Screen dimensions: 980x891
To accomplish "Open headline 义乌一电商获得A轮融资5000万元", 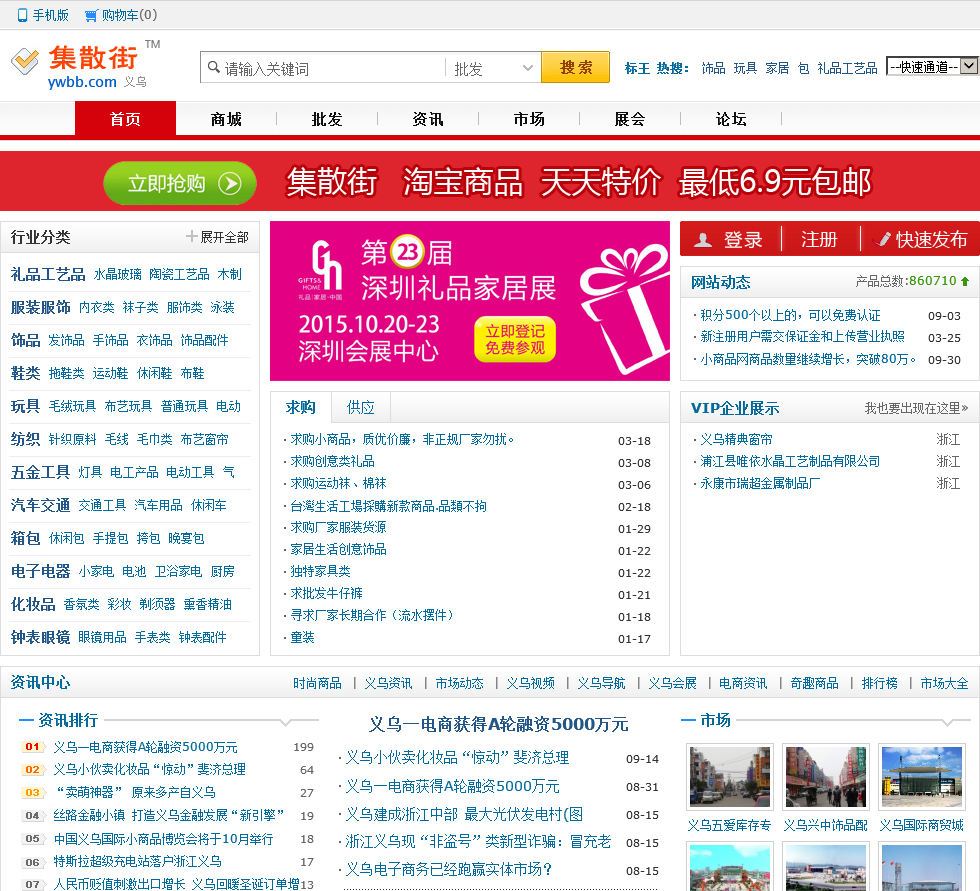I will pos(498,724).
